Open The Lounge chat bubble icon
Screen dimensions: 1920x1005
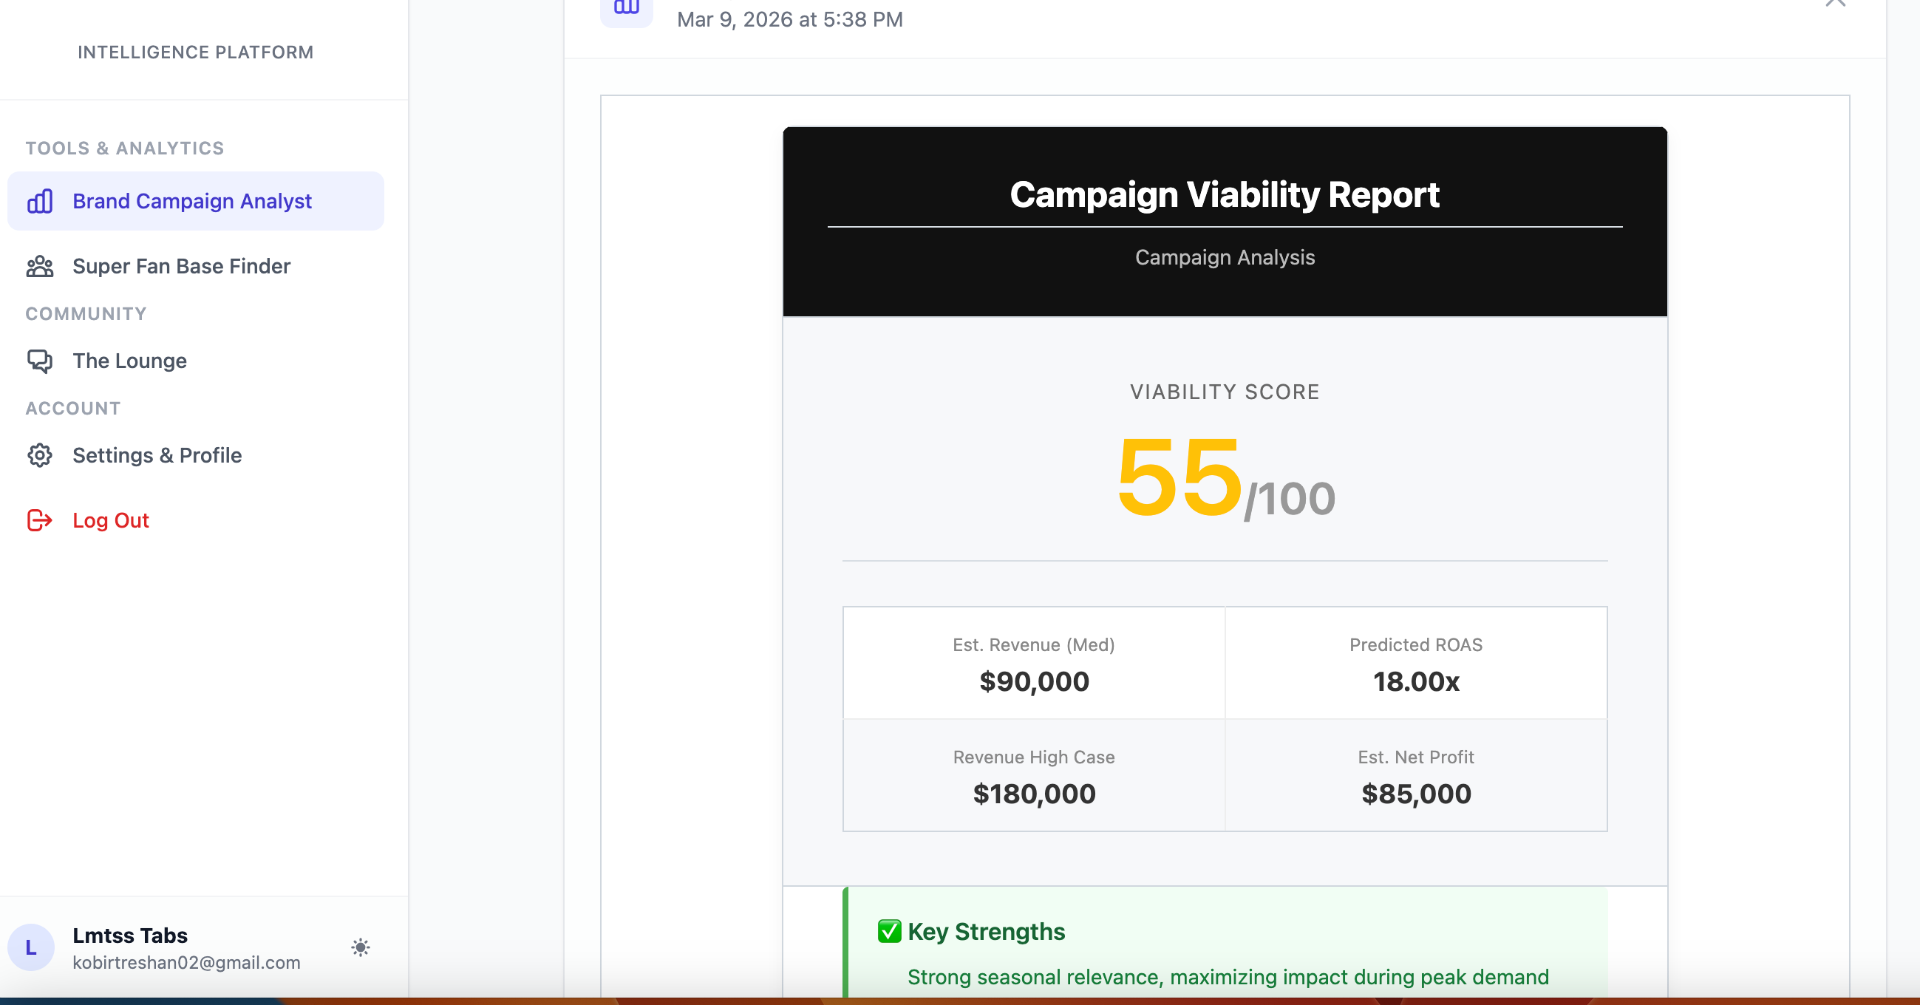coord(40,361)
